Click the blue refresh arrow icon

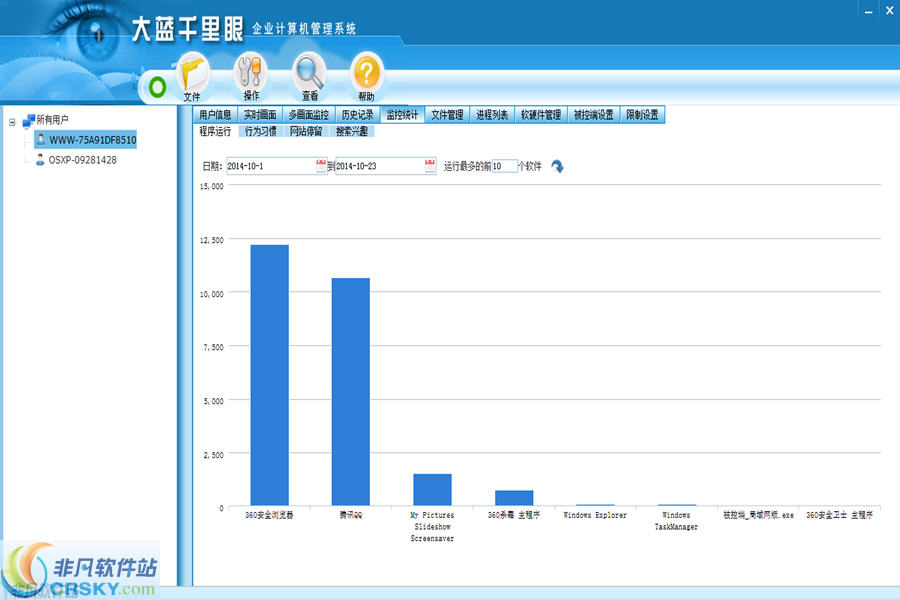[x=557, y=167]
